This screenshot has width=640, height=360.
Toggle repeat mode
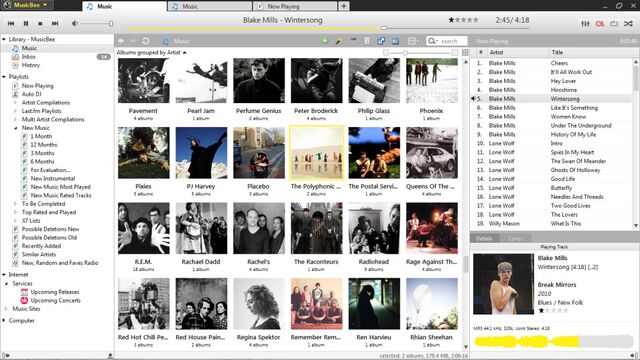tap(614, 24)
